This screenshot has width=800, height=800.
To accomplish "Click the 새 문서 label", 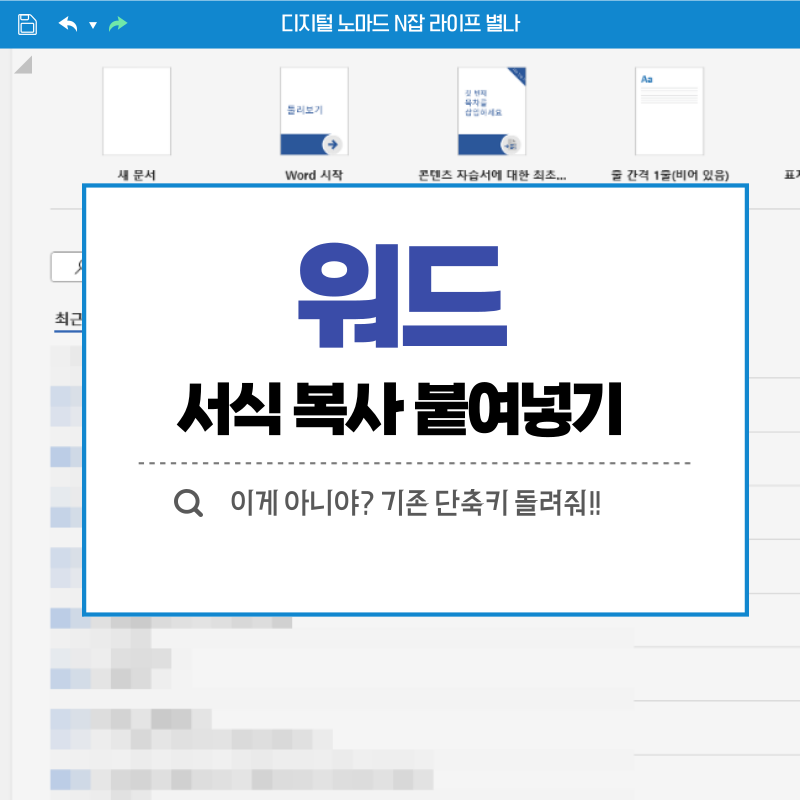I will pyautogui.click(x=137, y=175).
